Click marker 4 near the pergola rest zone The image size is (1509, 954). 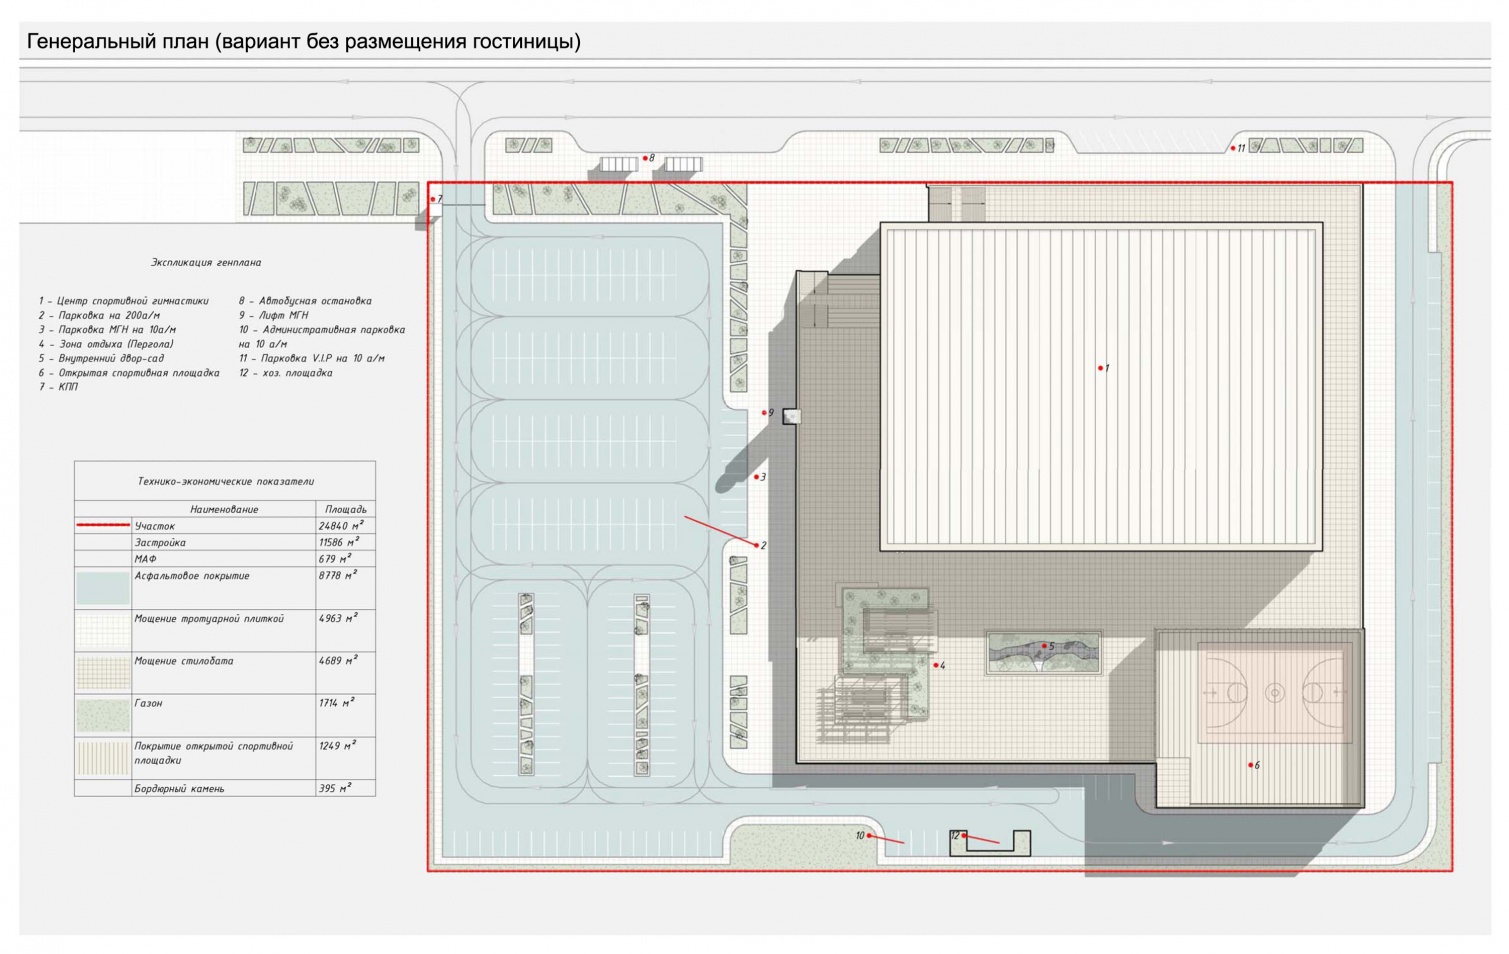click(935, 665)
